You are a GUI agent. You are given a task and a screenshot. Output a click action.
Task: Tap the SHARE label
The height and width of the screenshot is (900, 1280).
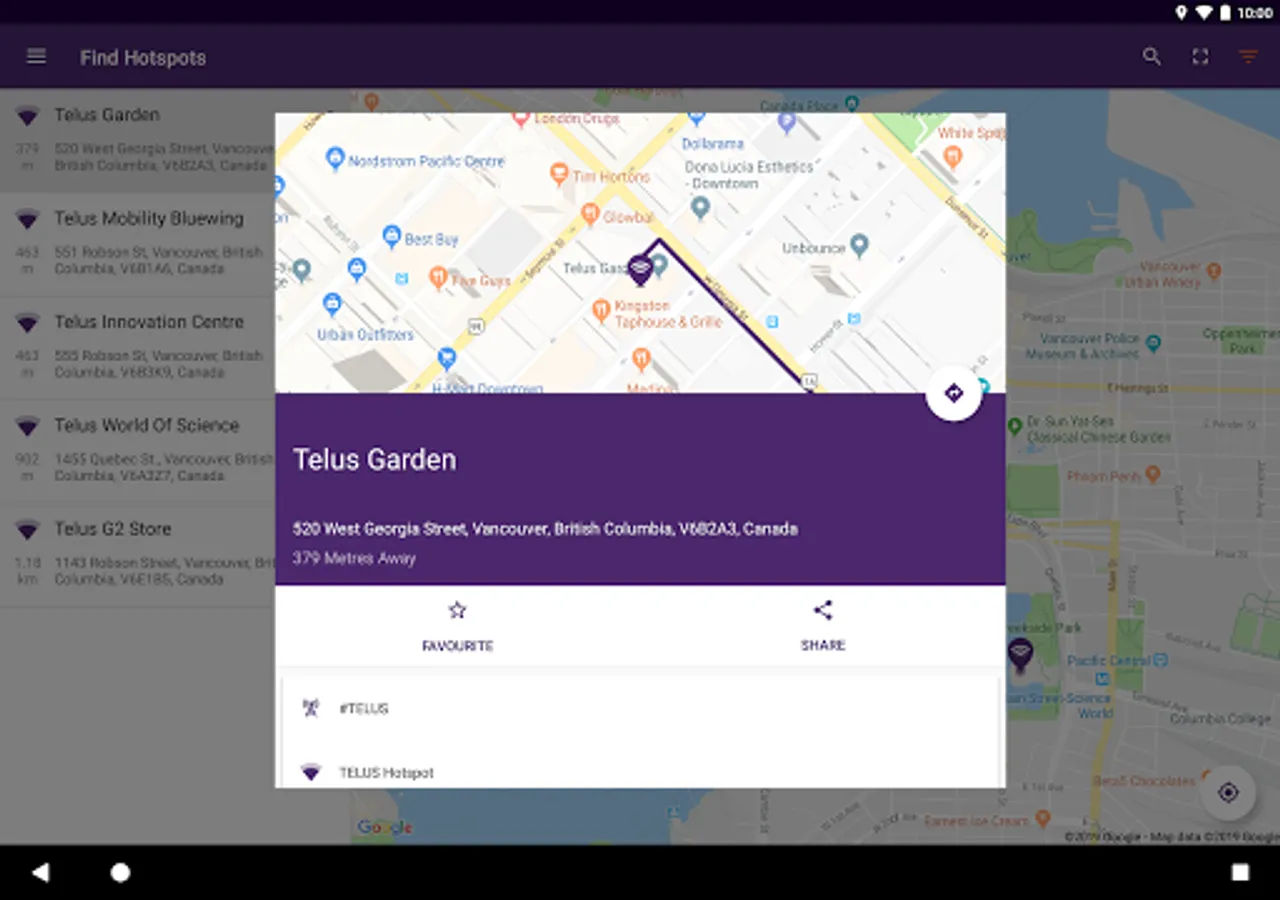point(823,646)
